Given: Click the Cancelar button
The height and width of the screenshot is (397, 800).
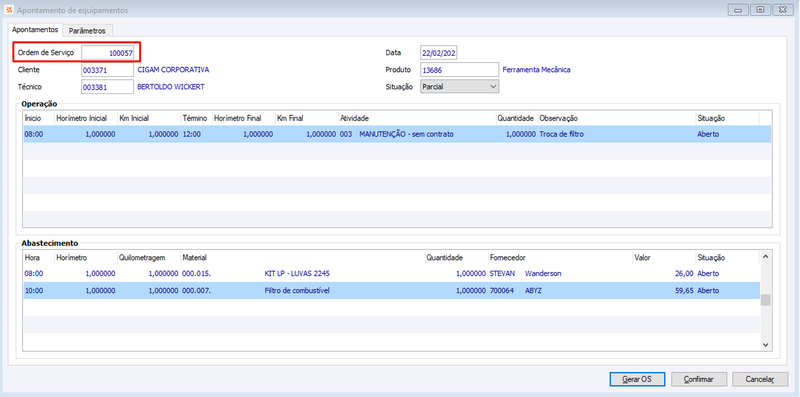Looking at the screenshot, I should pos(760,379).
